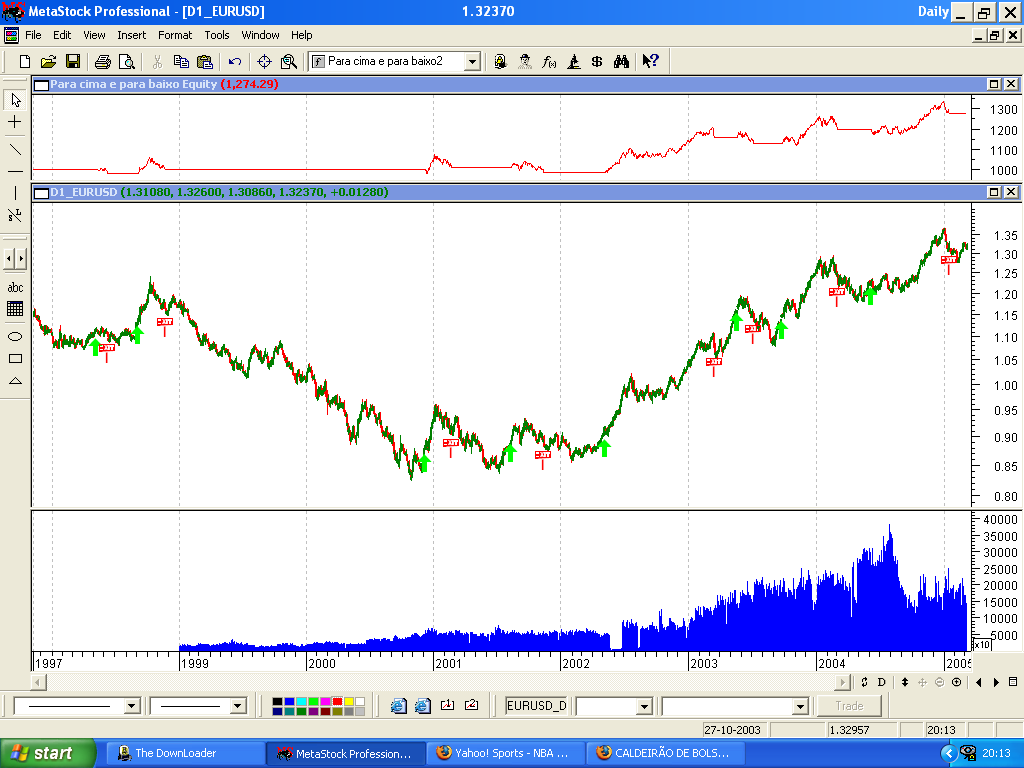Select the pointer arrow tool

[15, 101]
